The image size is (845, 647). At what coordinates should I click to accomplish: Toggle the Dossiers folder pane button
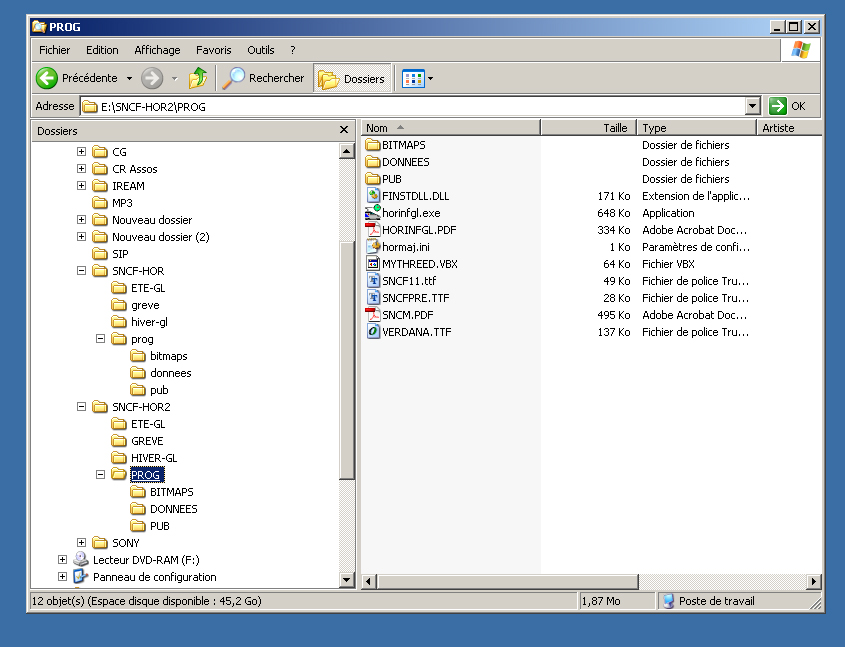point(352,79)
